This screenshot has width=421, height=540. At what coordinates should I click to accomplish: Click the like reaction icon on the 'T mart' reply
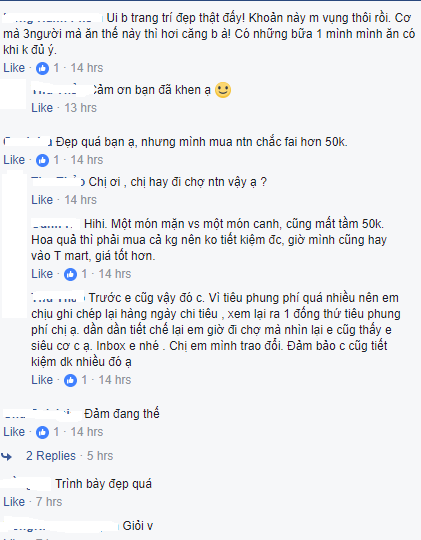click(70, 274)
